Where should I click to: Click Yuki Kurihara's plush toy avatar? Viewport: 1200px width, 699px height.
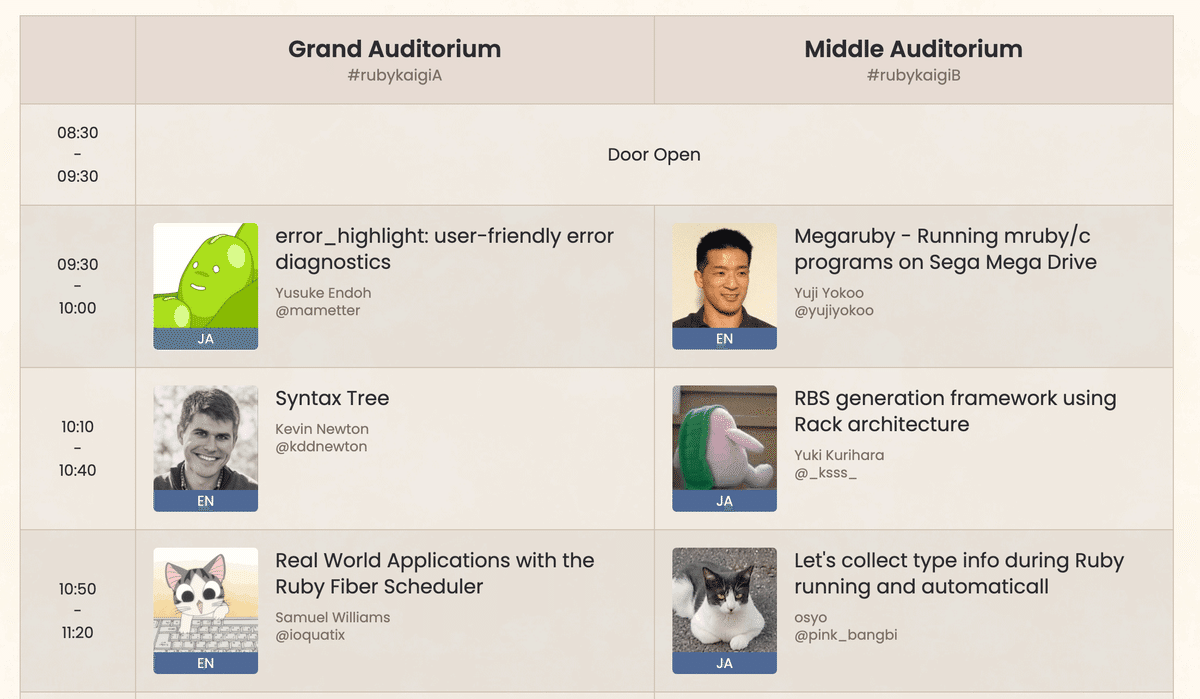[x=724, y=438]
